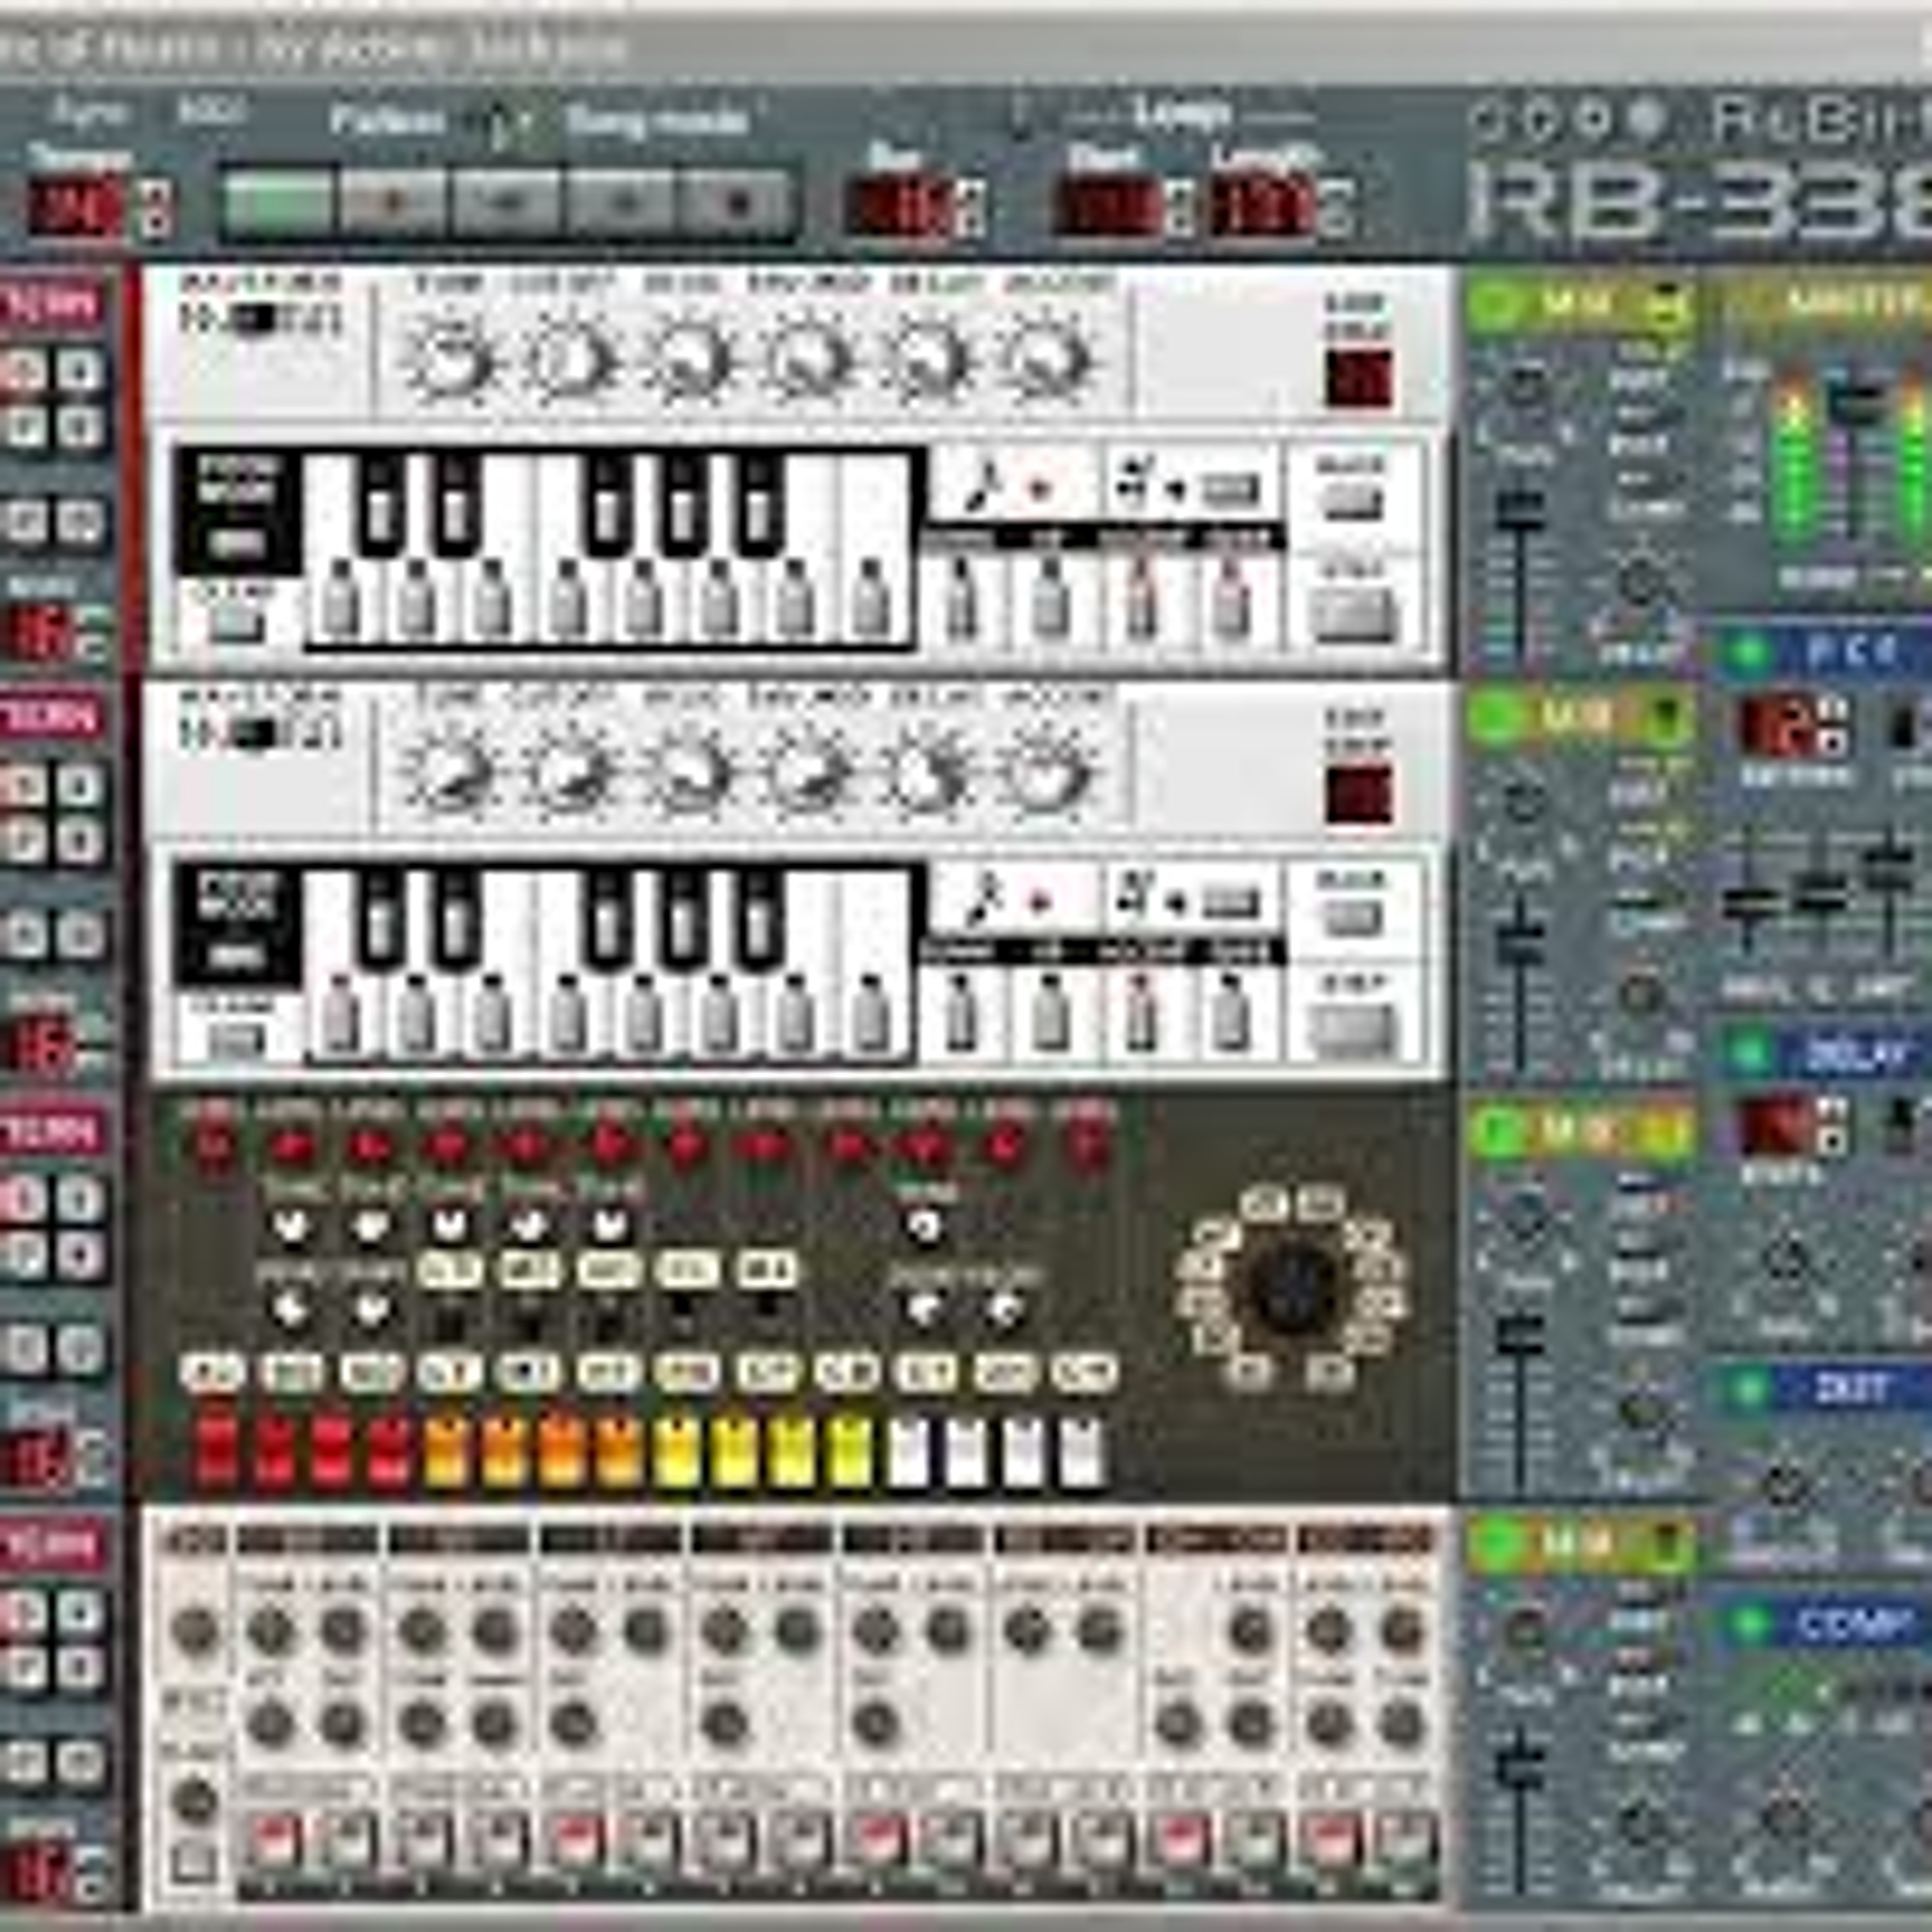
Task: Click the Loop Start stepper arrows
Action: click(x=1179, y=208)
